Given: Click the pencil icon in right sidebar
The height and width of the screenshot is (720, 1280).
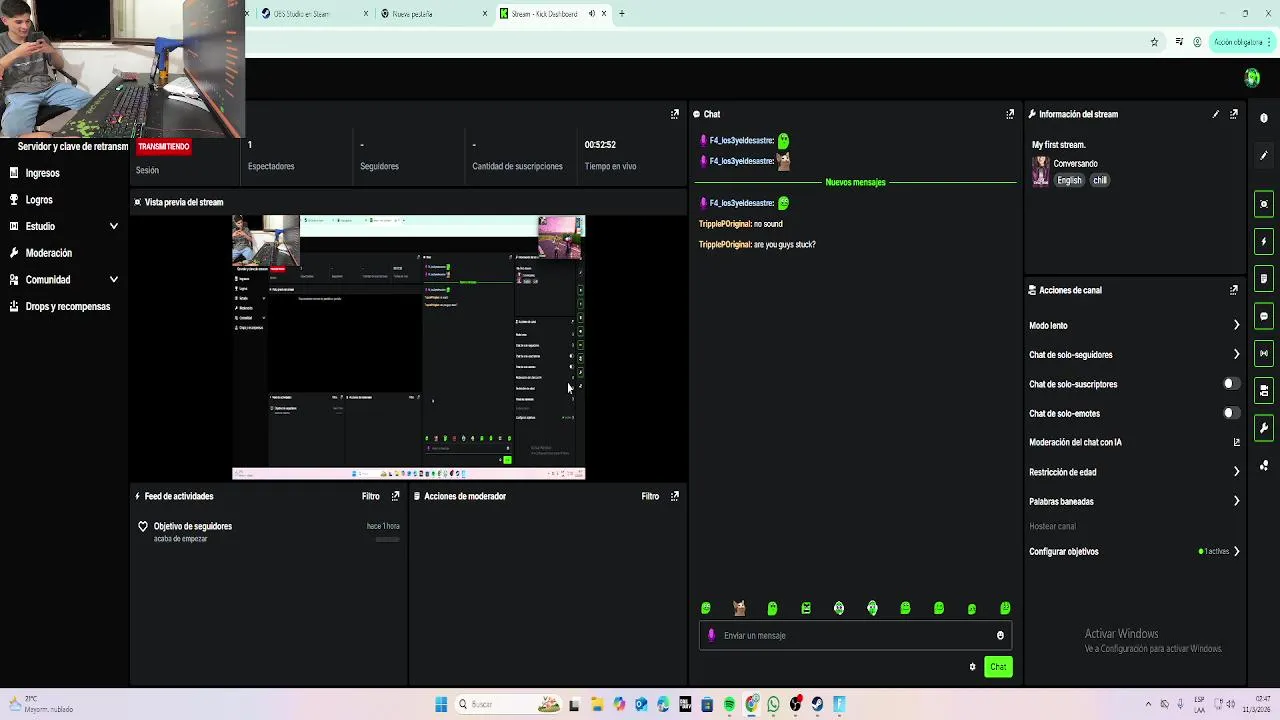Looking at the screenshot, I should pos(1264,156).
